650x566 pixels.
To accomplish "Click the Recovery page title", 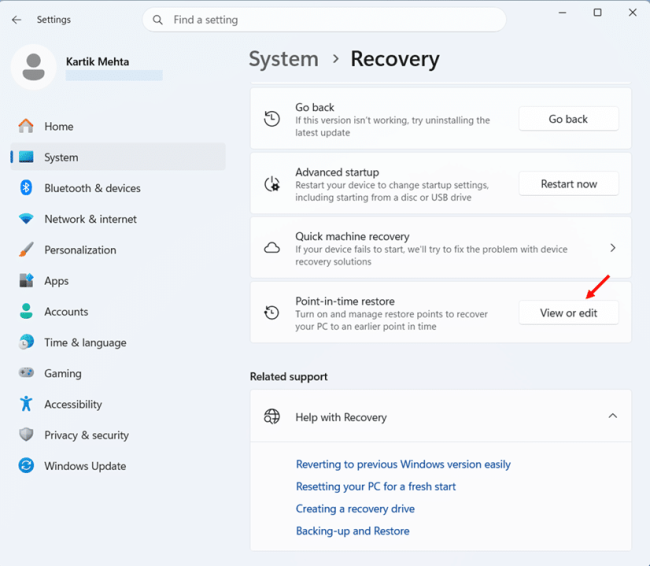I will 395,59.
